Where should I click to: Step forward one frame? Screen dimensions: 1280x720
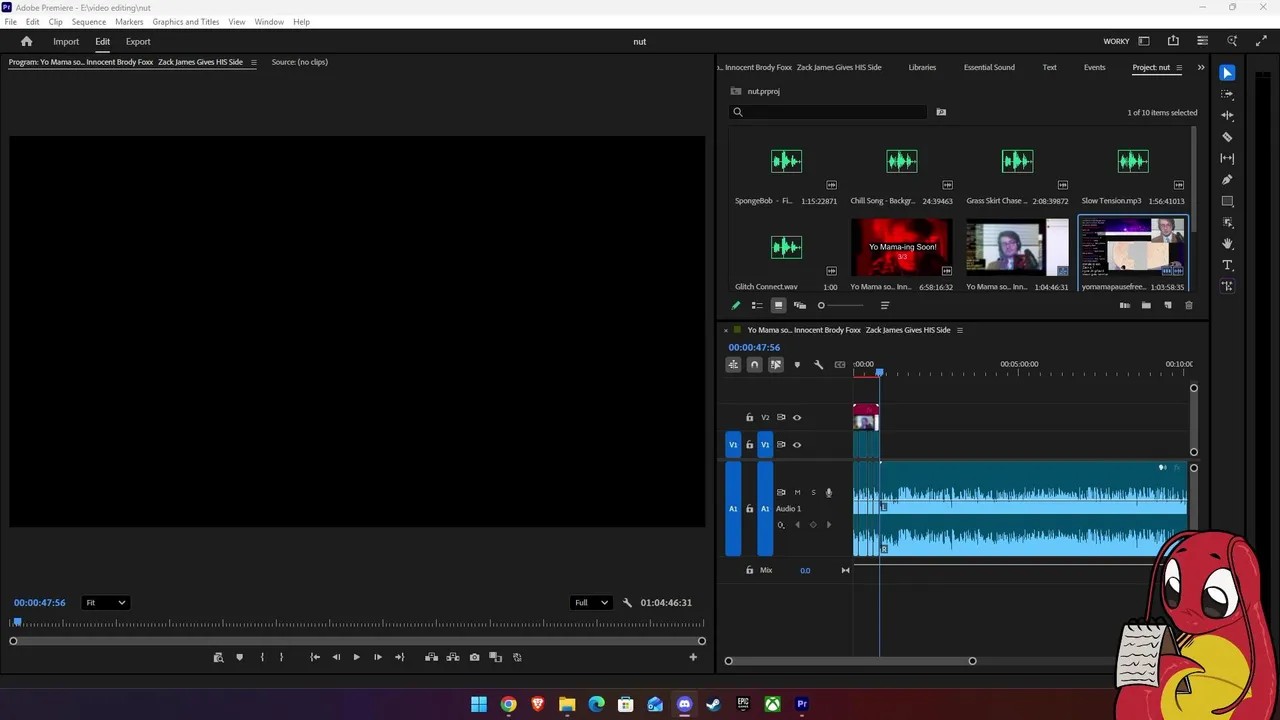377,657
